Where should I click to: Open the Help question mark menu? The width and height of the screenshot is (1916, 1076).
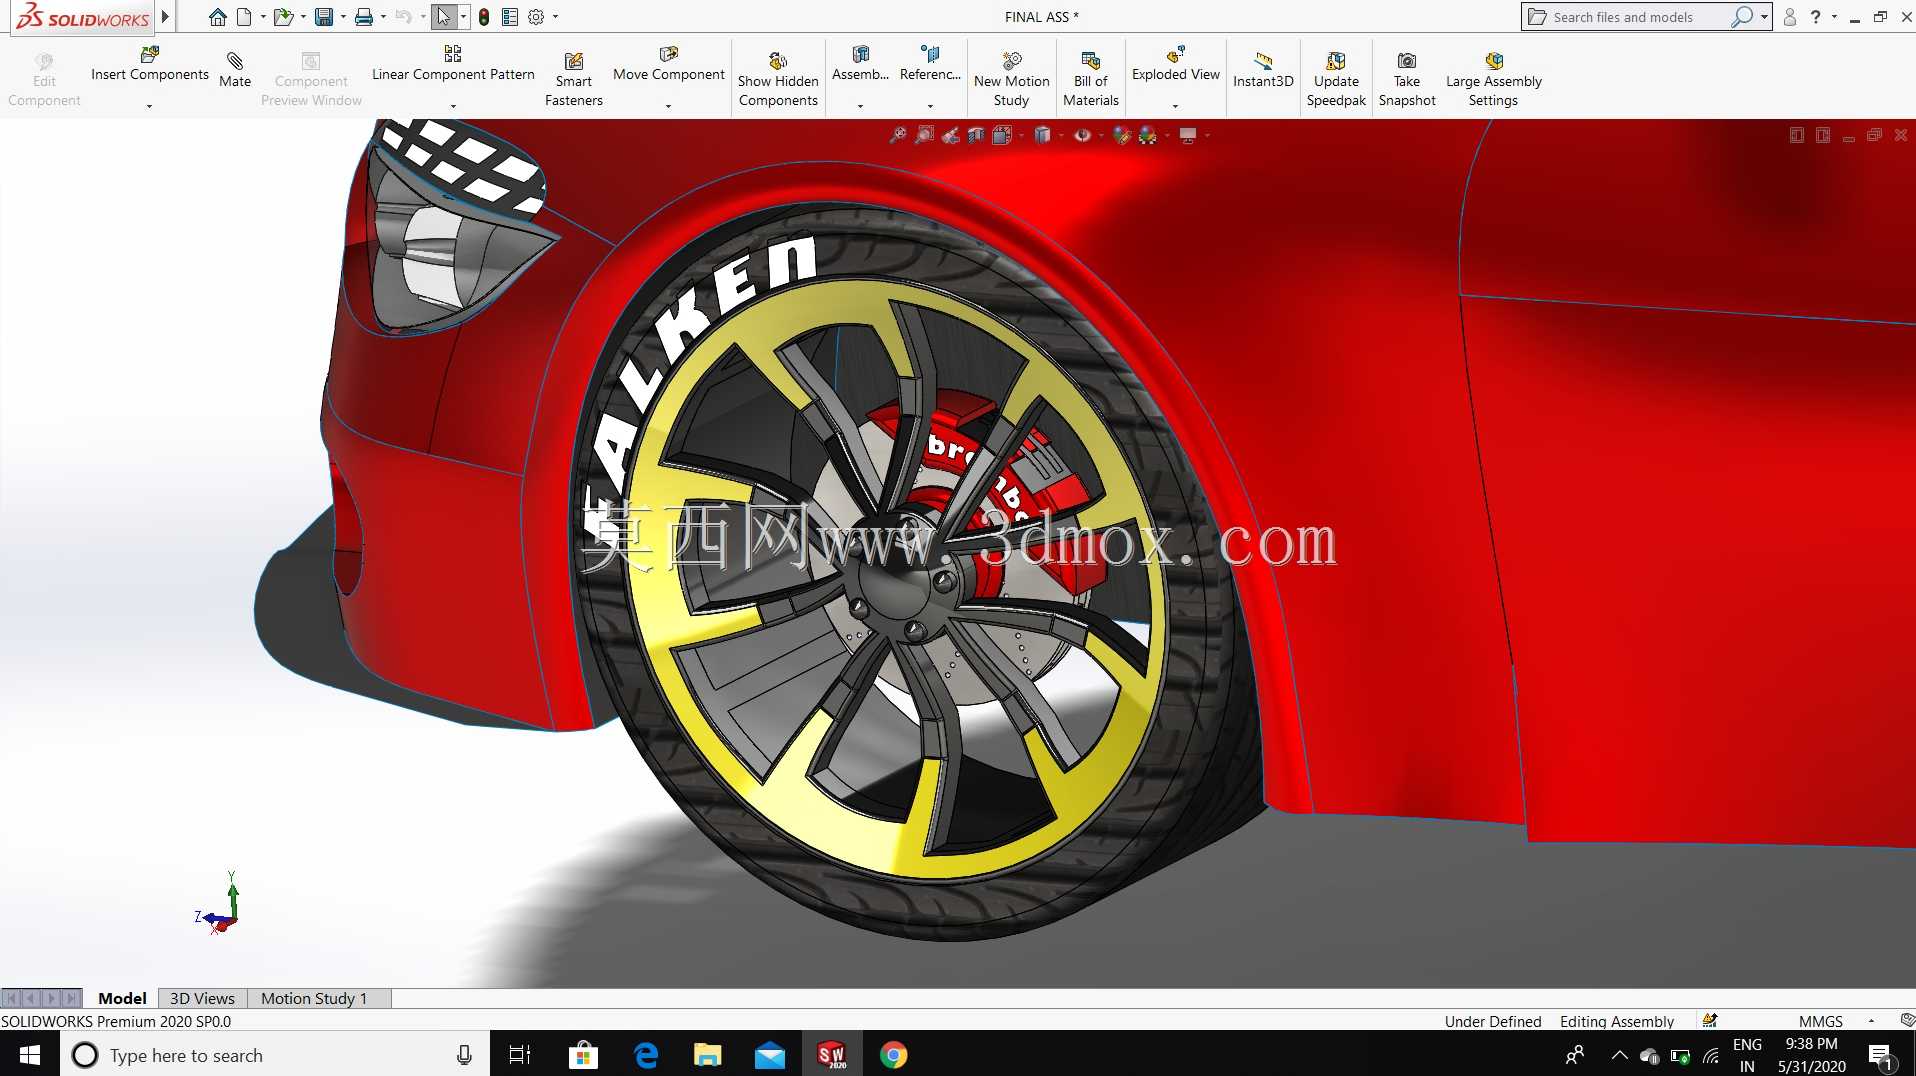pyautogui.click(x=1815, y=17)
